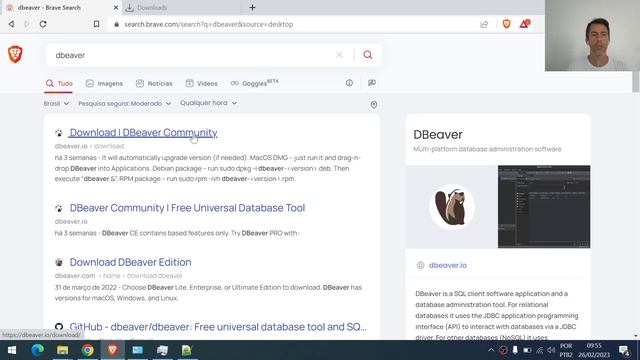Expand the Pesquisa segura: Moderado dropdown
The width and height of the screenshot is (640, 360).
click(x=124, y=104)
